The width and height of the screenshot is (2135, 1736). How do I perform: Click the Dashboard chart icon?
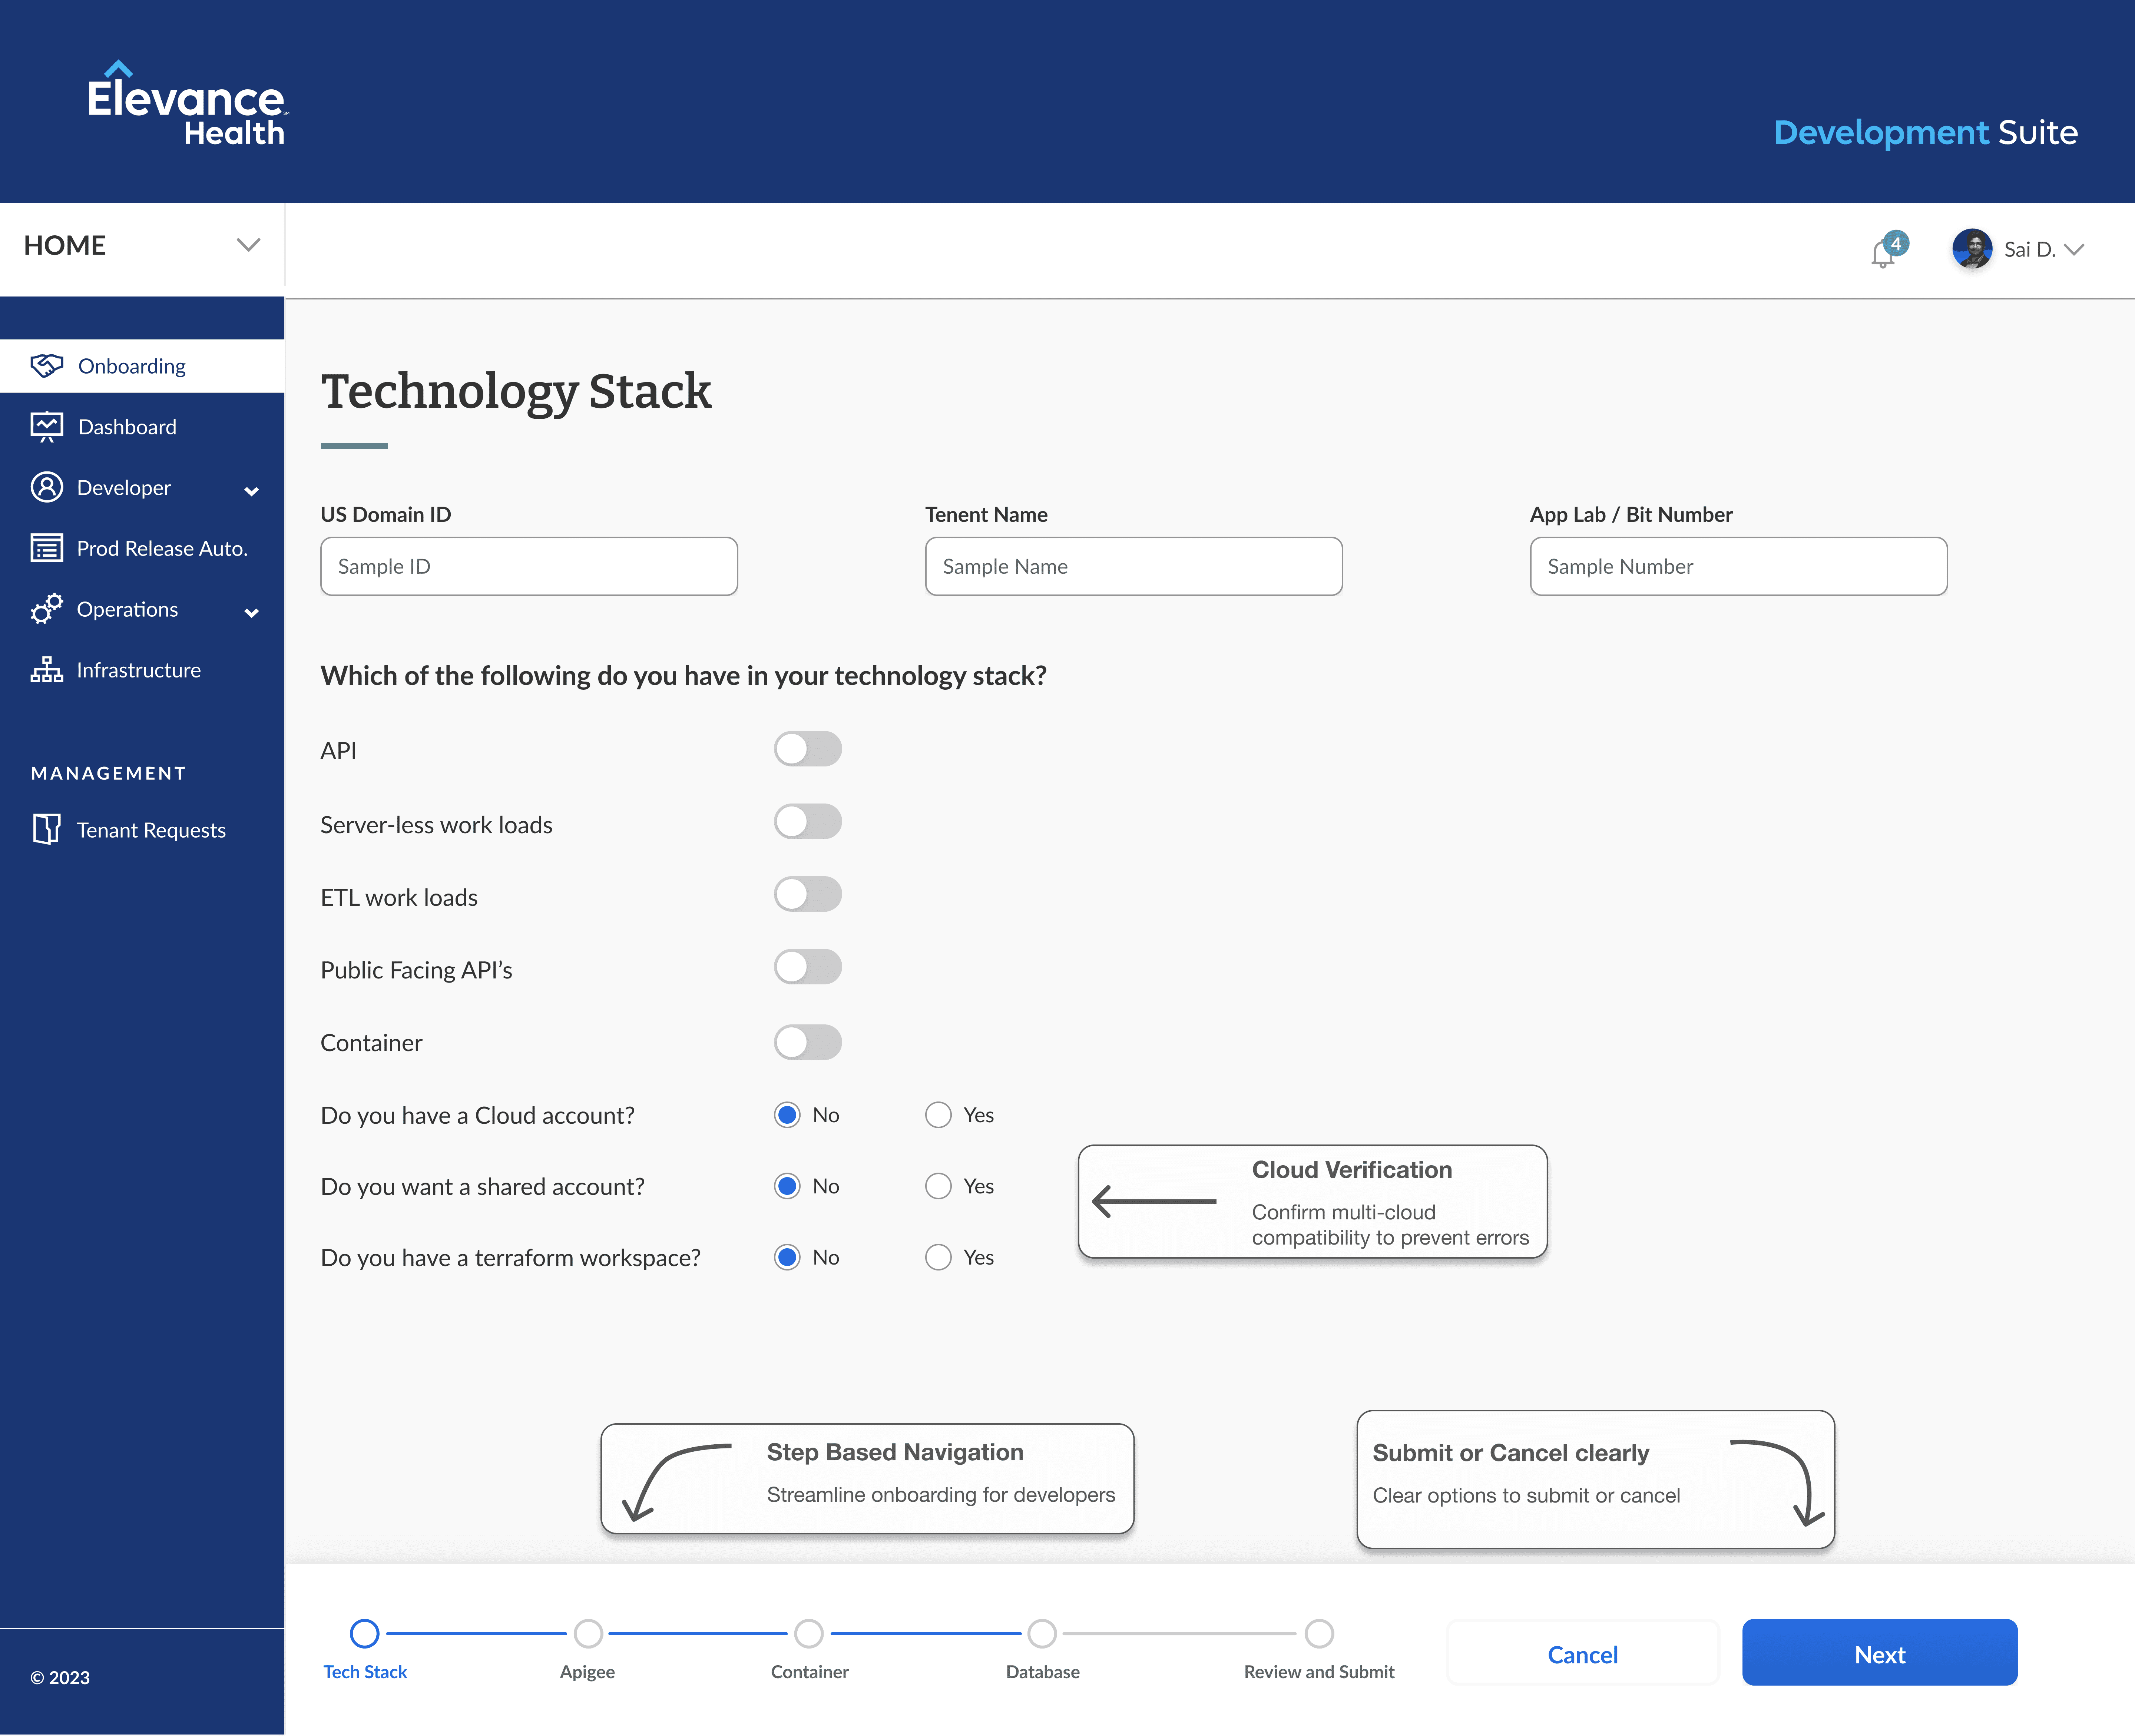coord(46,427)
